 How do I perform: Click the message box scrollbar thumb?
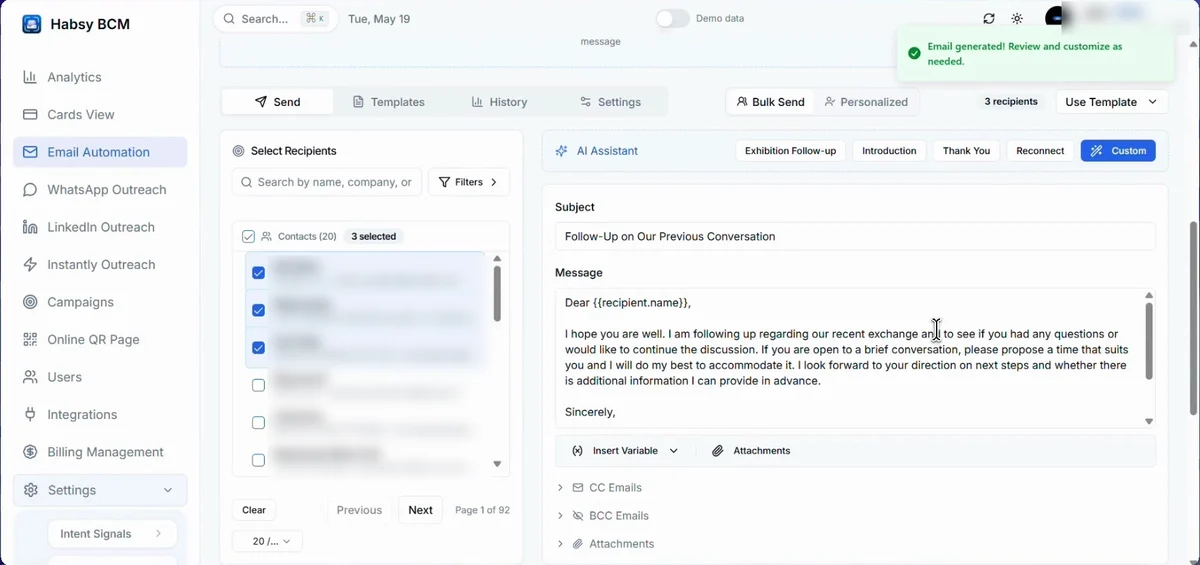pyautogui.click(x=1149, y=340)
